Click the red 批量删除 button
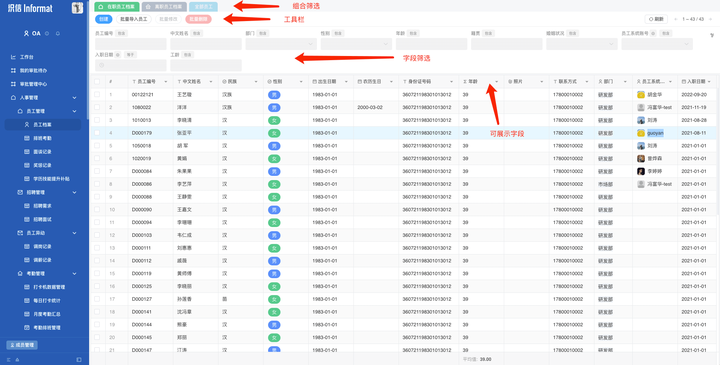The image size is (720, 365). click(198, 19)
